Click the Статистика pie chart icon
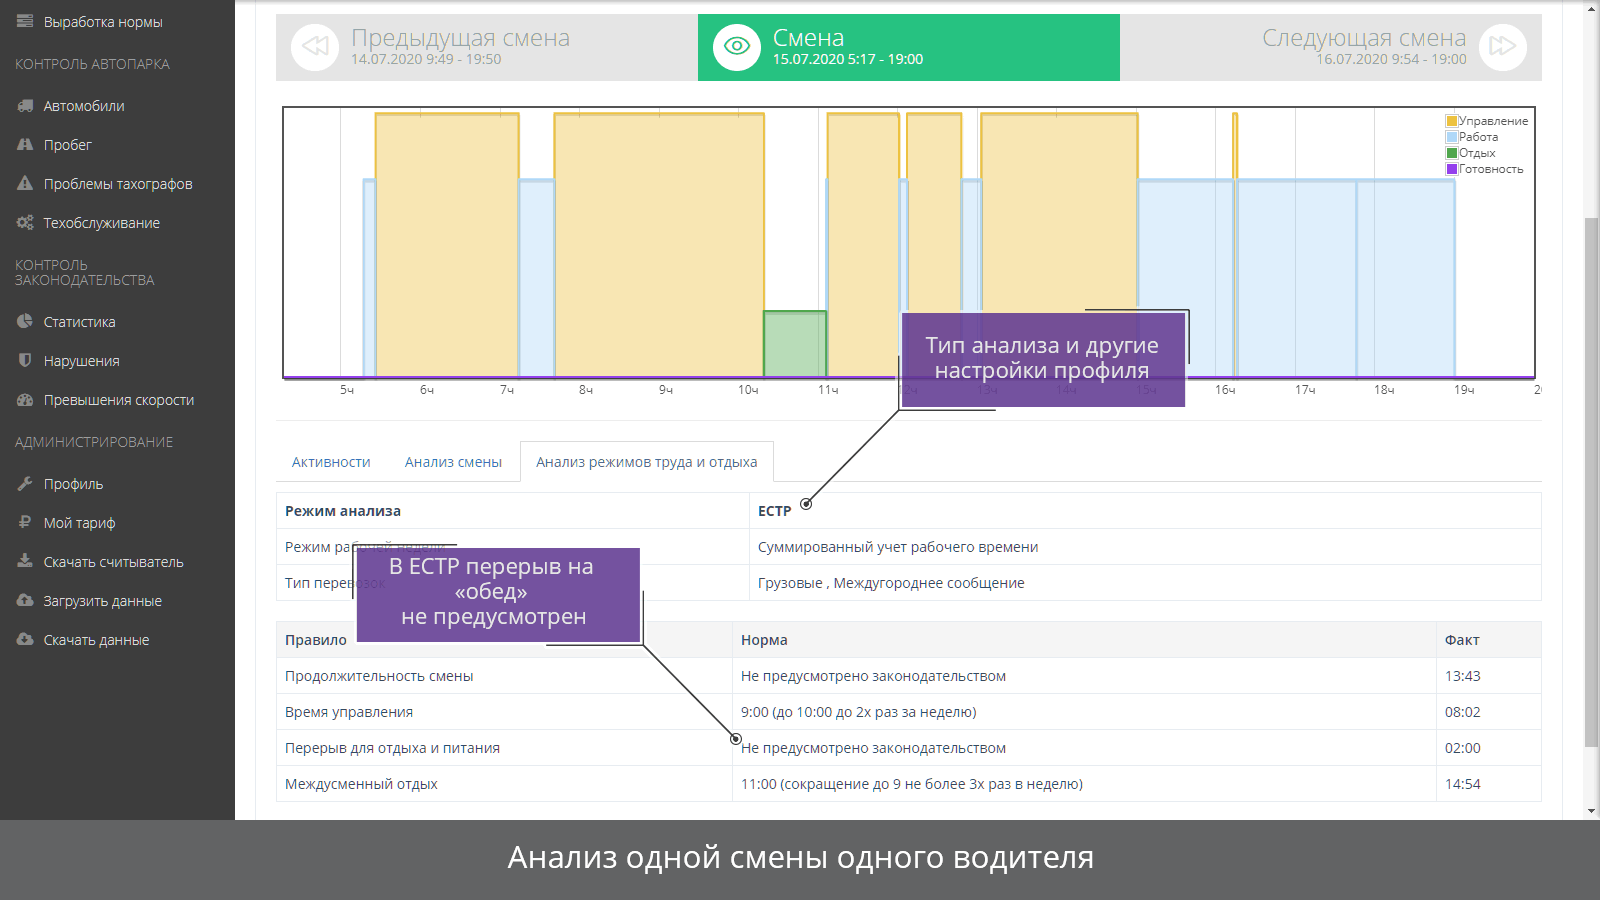 coord(25,321)
